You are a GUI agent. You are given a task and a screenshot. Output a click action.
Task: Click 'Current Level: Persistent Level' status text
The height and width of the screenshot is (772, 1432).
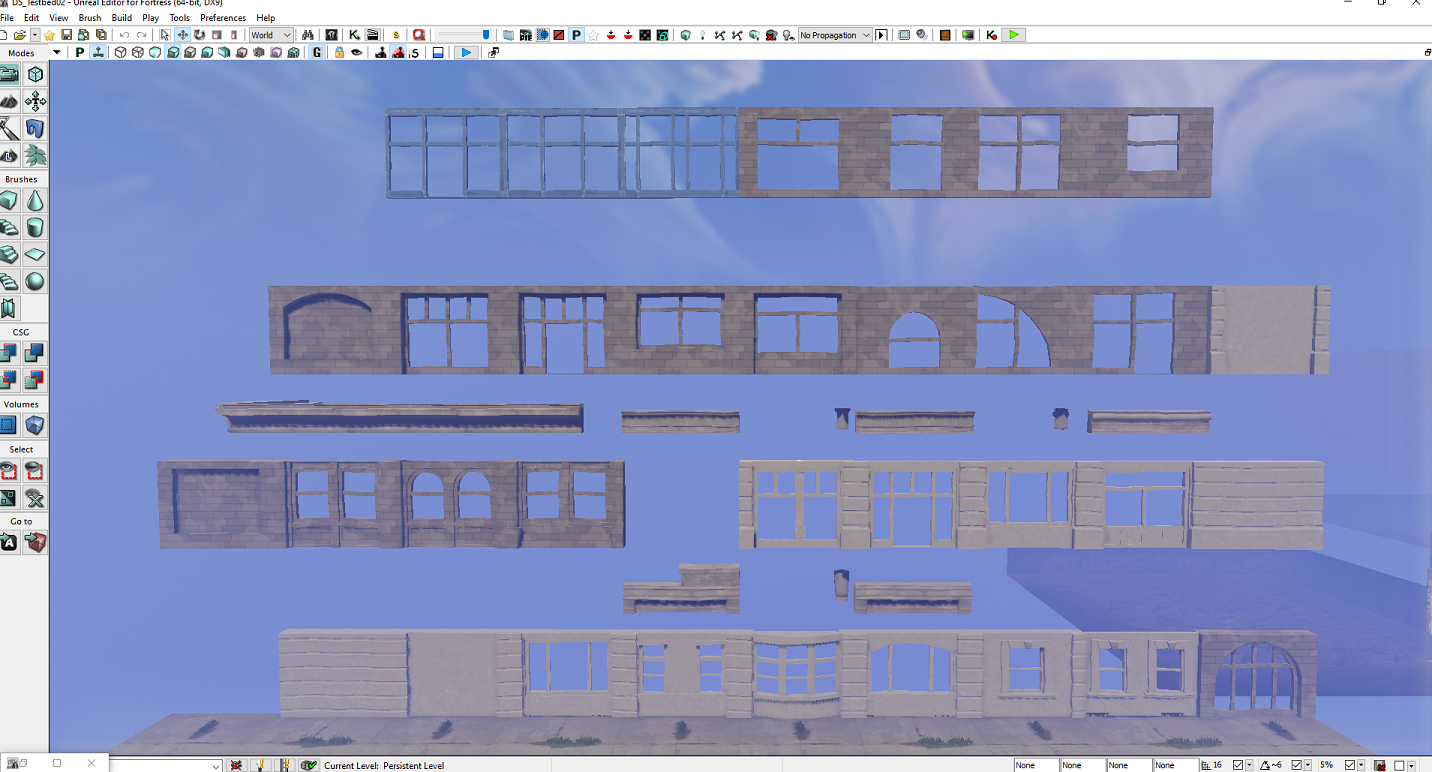pyautogui.click(x=384, y=766)
